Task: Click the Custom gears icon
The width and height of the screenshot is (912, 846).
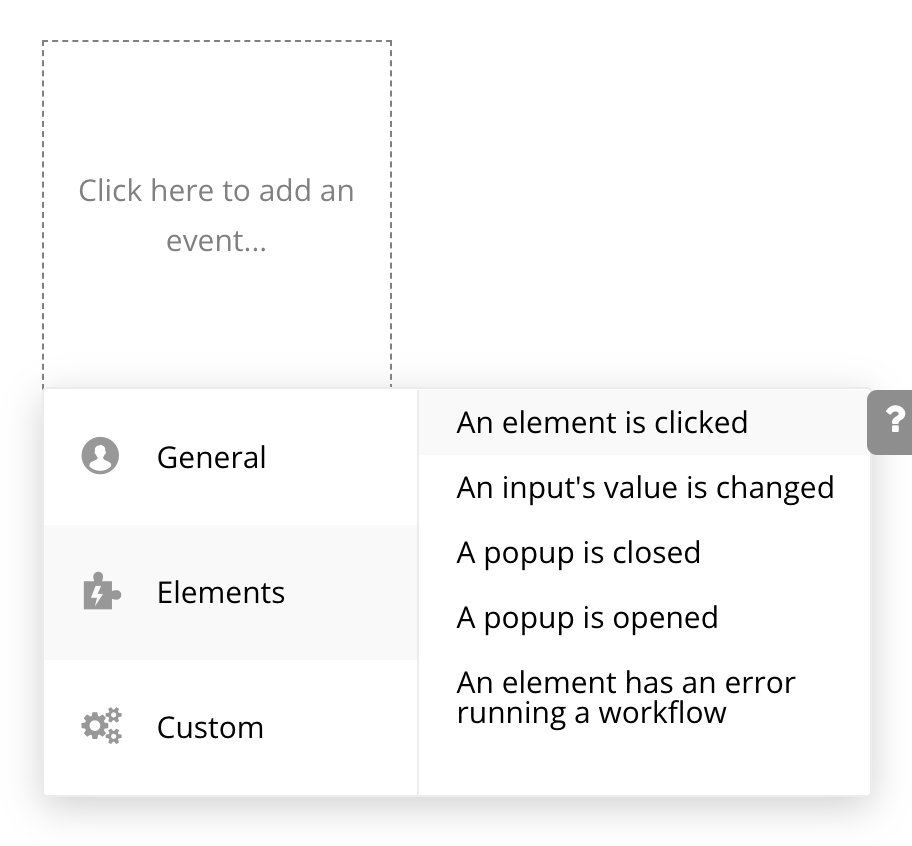Action: 100,726
